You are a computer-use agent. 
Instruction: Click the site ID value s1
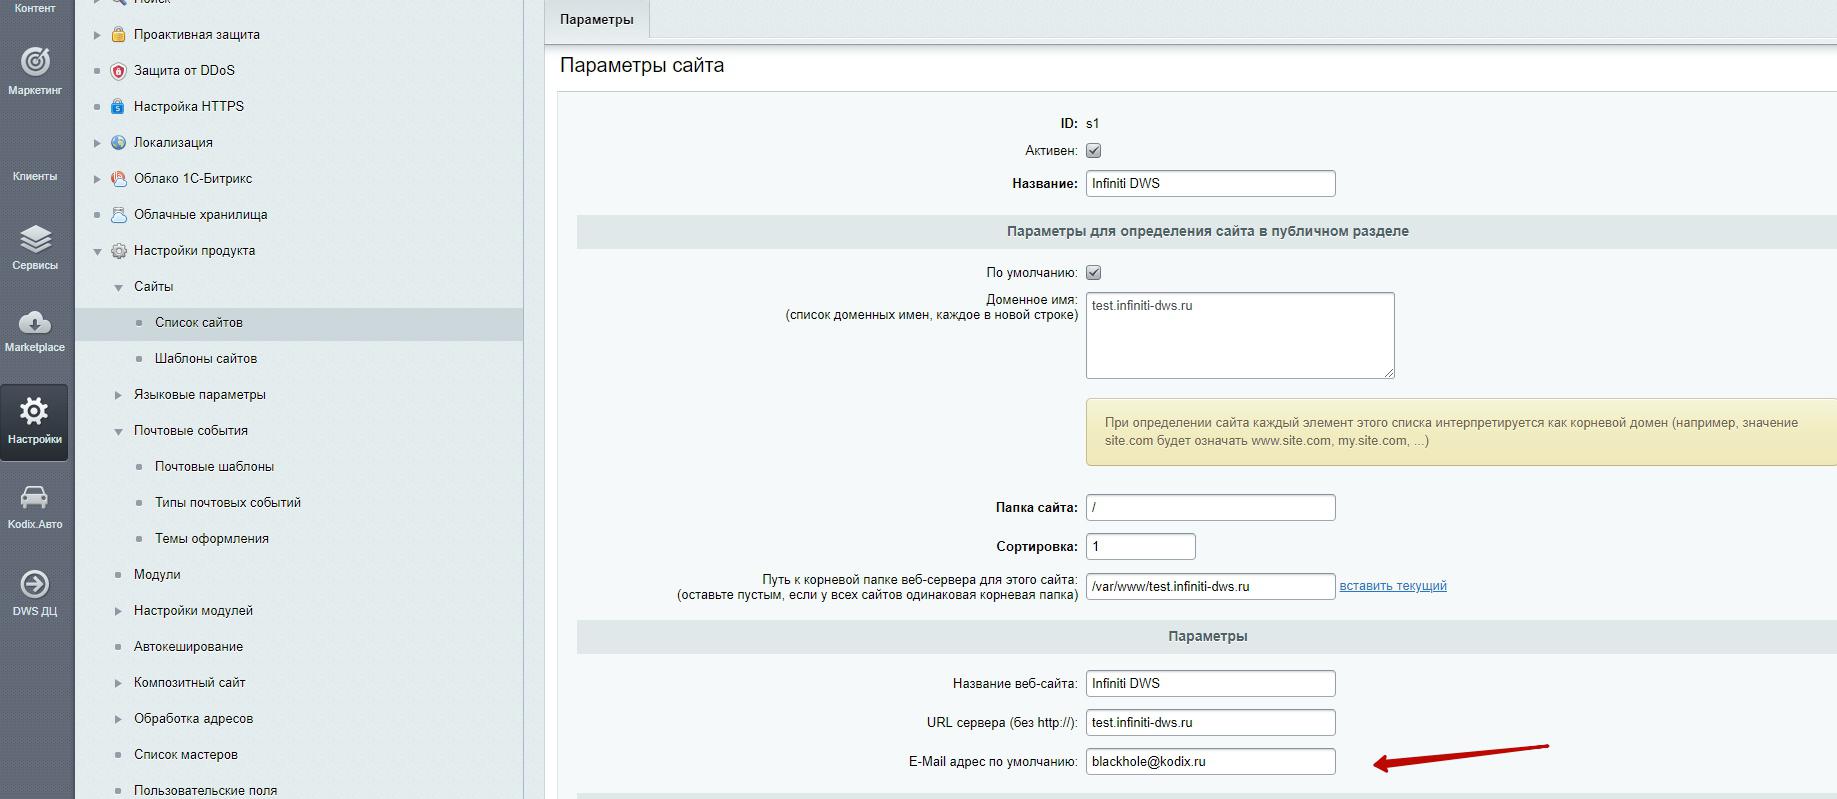[1092, 124]
